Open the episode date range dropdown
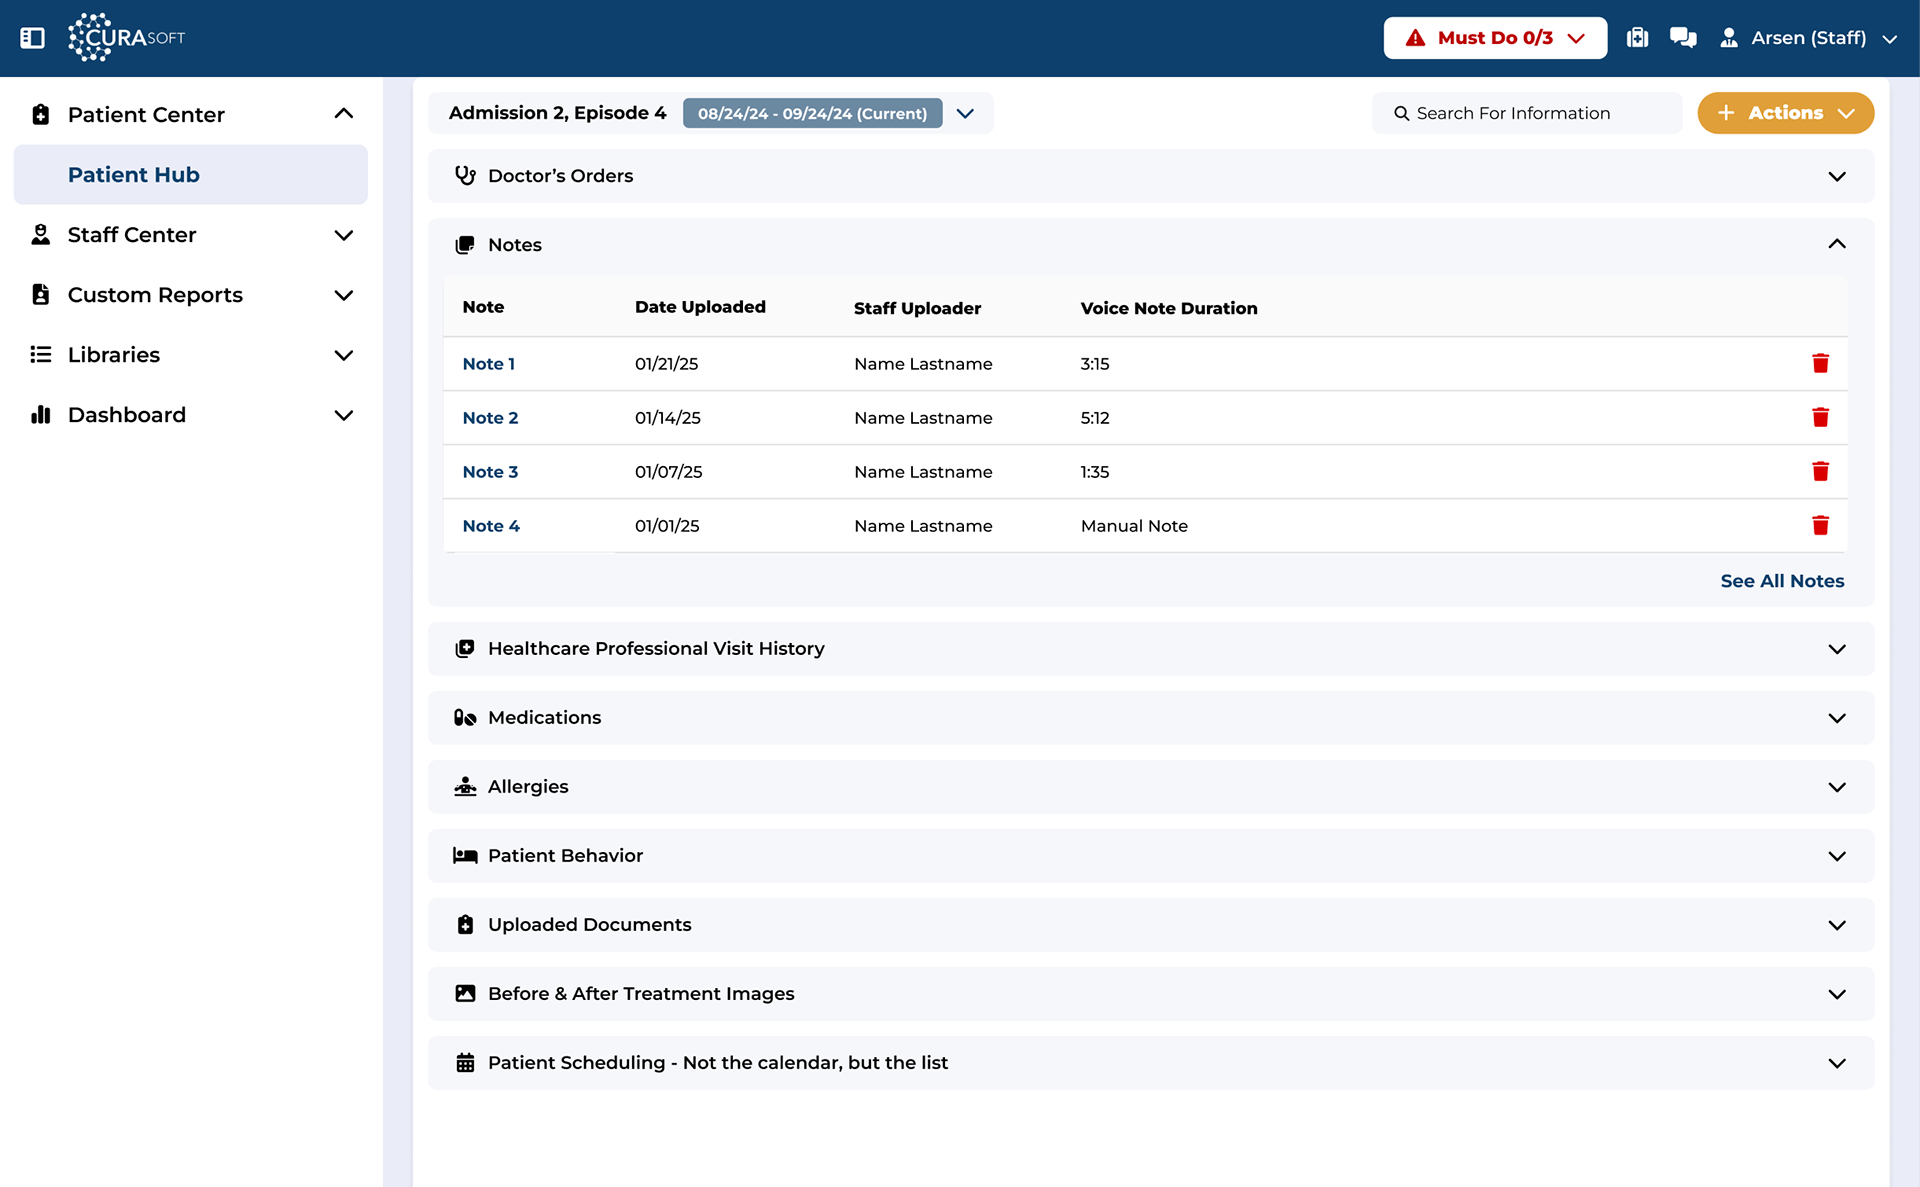The image size is (1920, 1187). (965, 113)
